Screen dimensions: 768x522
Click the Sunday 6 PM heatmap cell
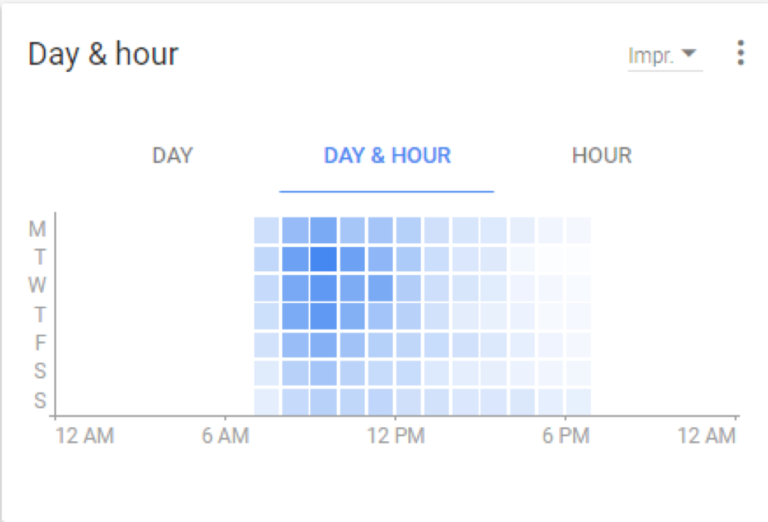(x=578, y=402)
